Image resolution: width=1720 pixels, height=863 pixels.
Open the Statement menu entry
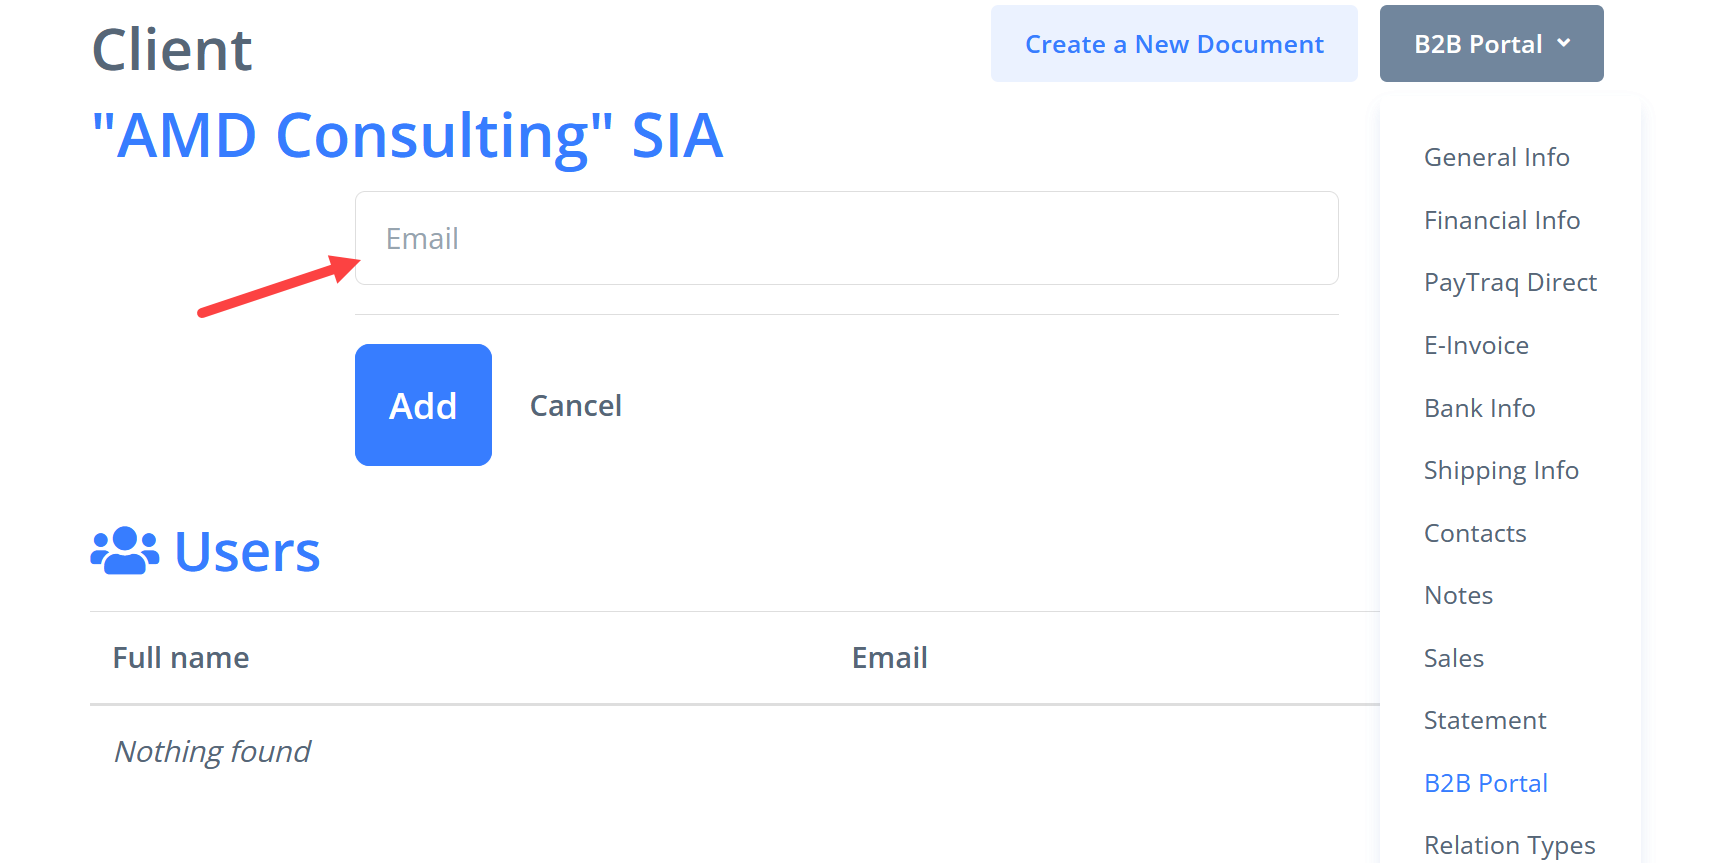(1485, 720)
